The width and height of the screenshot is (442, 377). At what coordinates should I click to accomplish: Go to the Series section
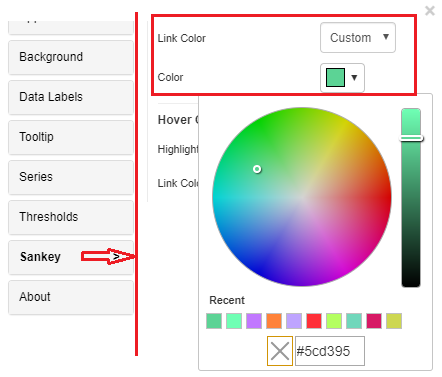coord(71,177)
